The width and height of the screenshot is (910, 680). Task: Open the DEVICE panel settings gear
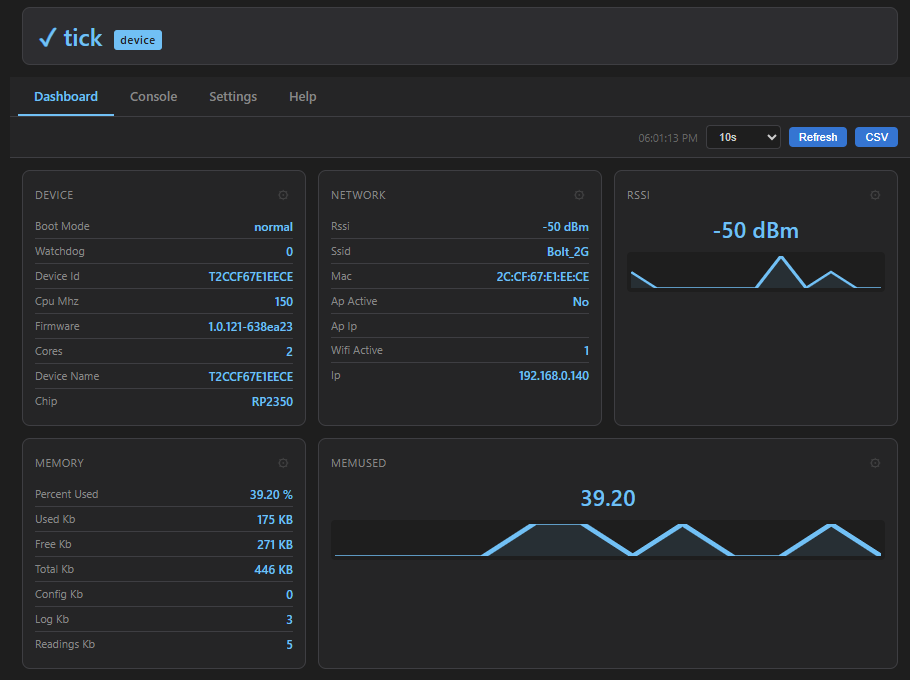pos(283,195)
